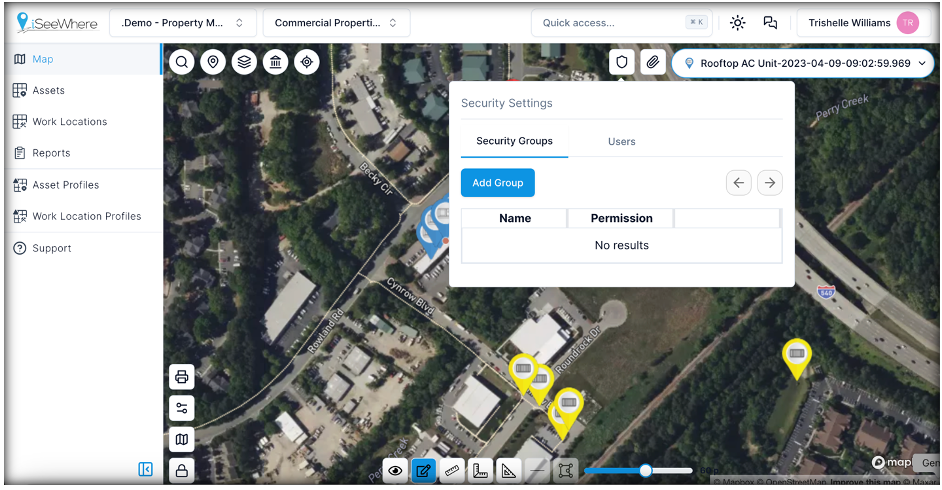Click the building/institution map icon

(x=275, y=62)
